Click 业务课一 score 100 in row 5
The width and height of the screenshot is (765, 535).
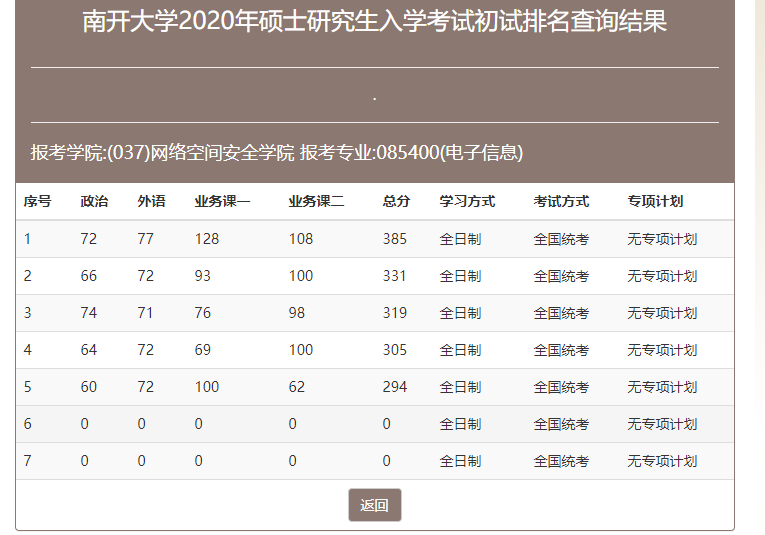[207, 387]
